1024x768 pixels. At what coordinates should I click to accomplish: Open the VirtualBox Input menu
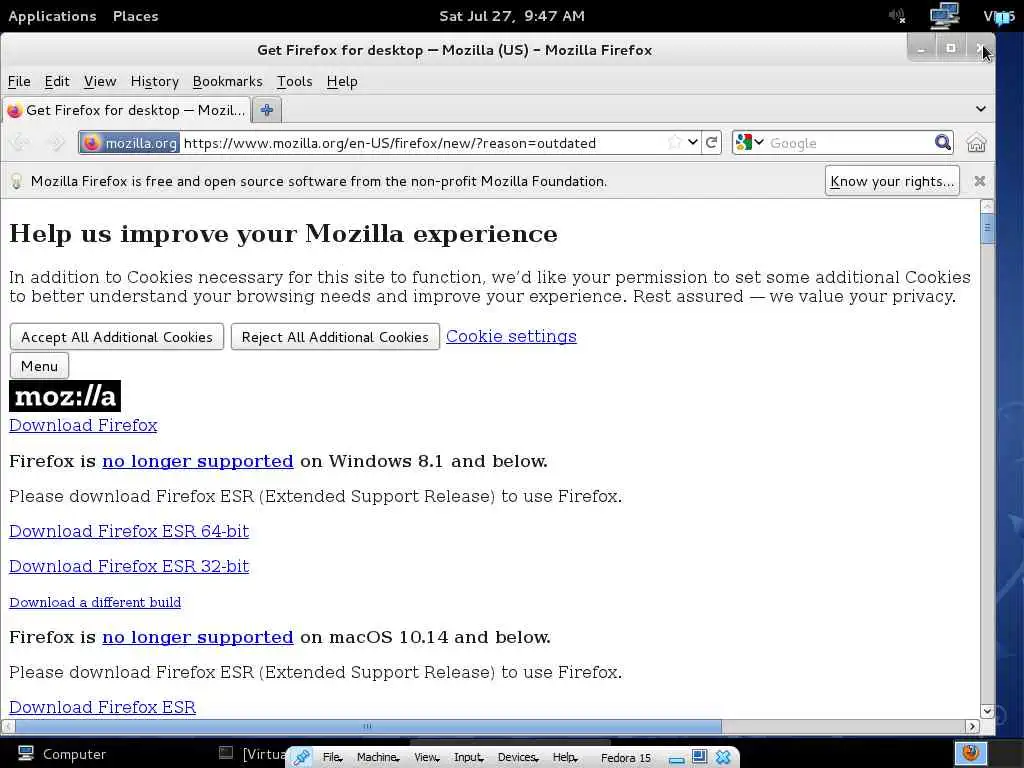468,758
